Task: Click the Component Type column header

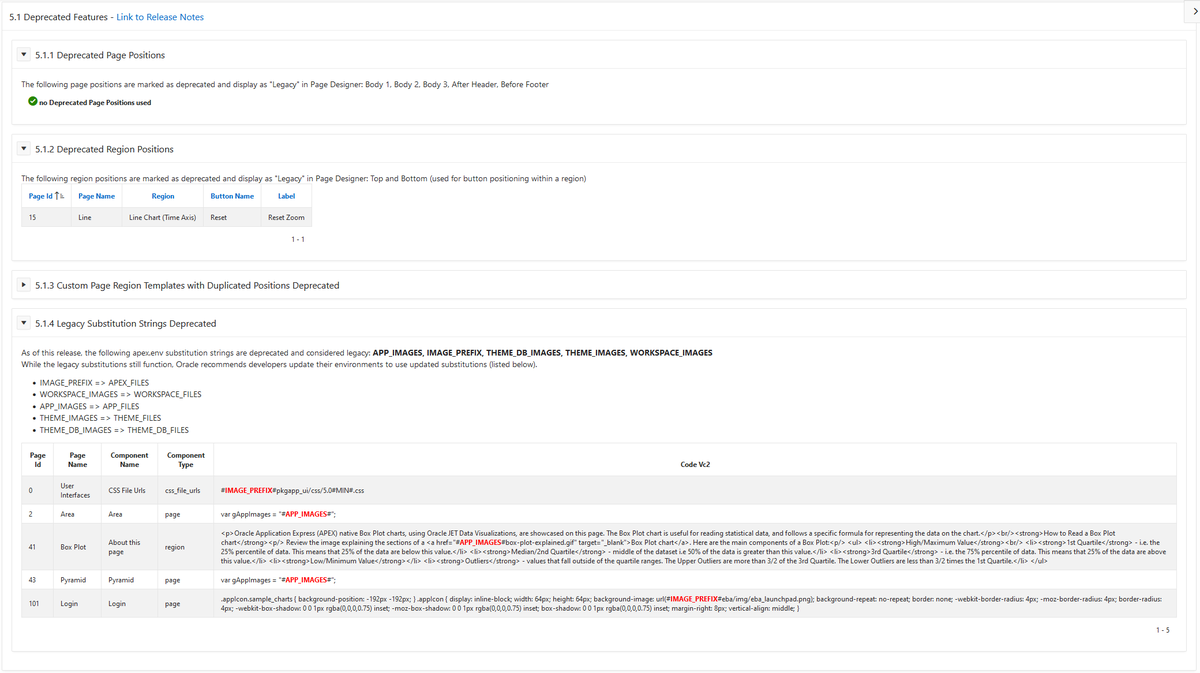Action: (x=186, y=460)
